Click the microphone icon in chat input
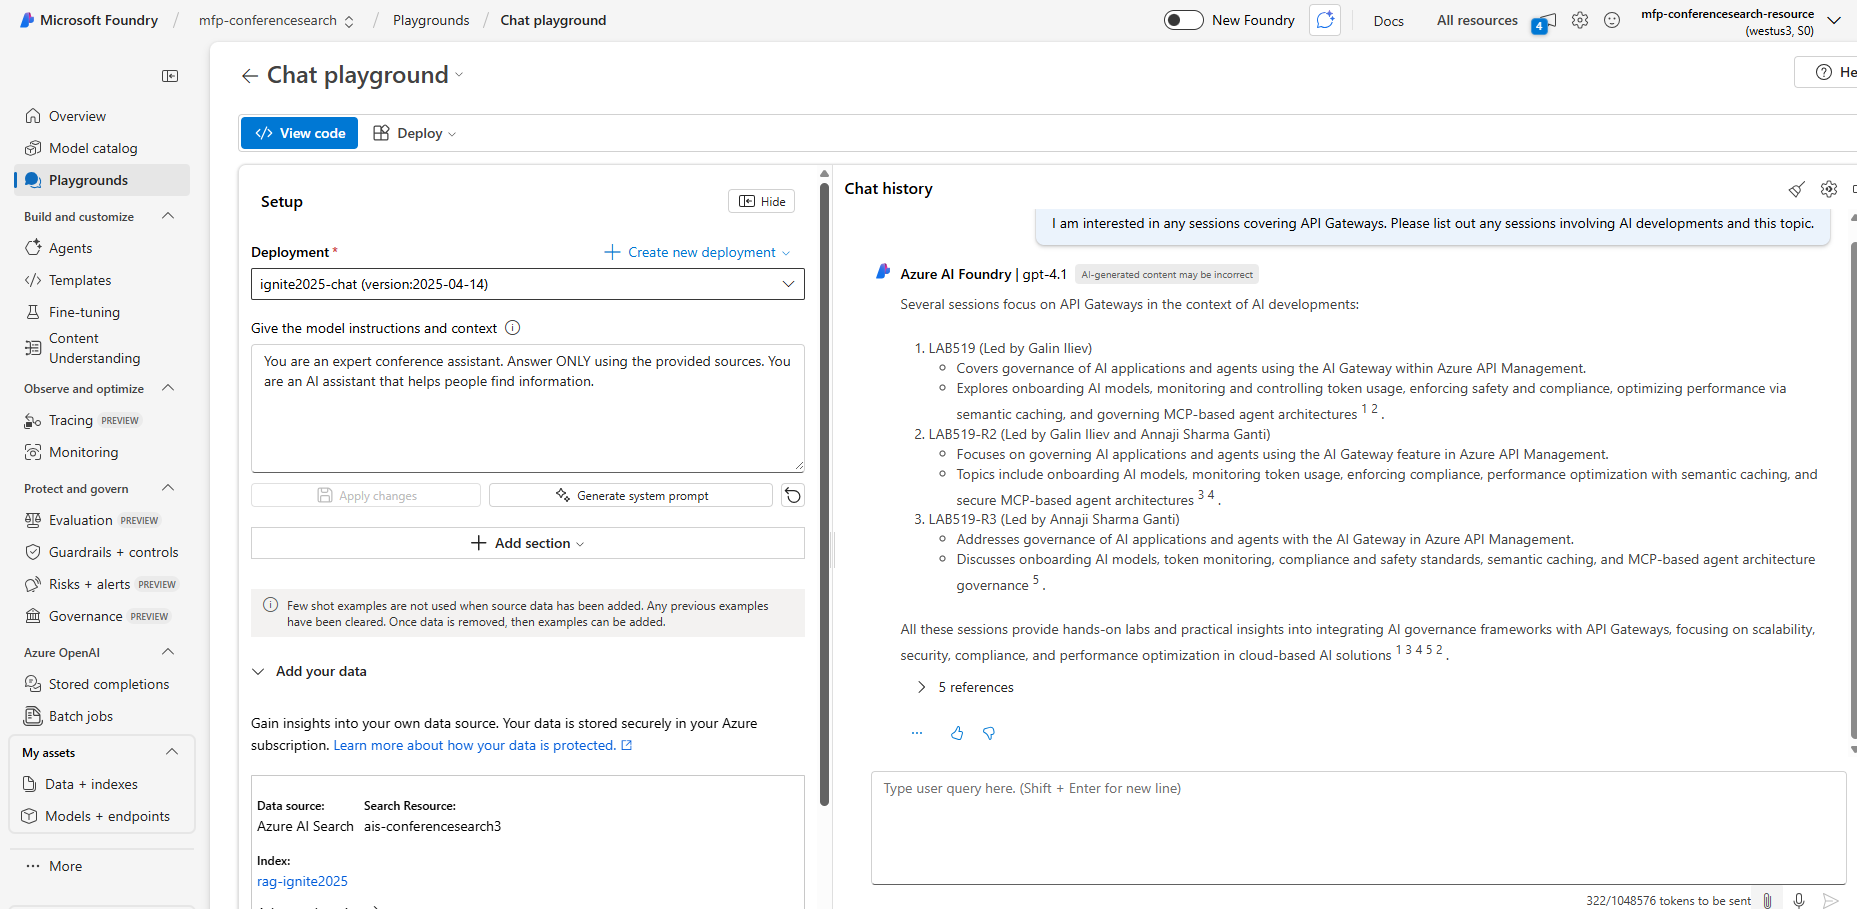This screenshot has height=909, width=1857. coord(1799,900)
